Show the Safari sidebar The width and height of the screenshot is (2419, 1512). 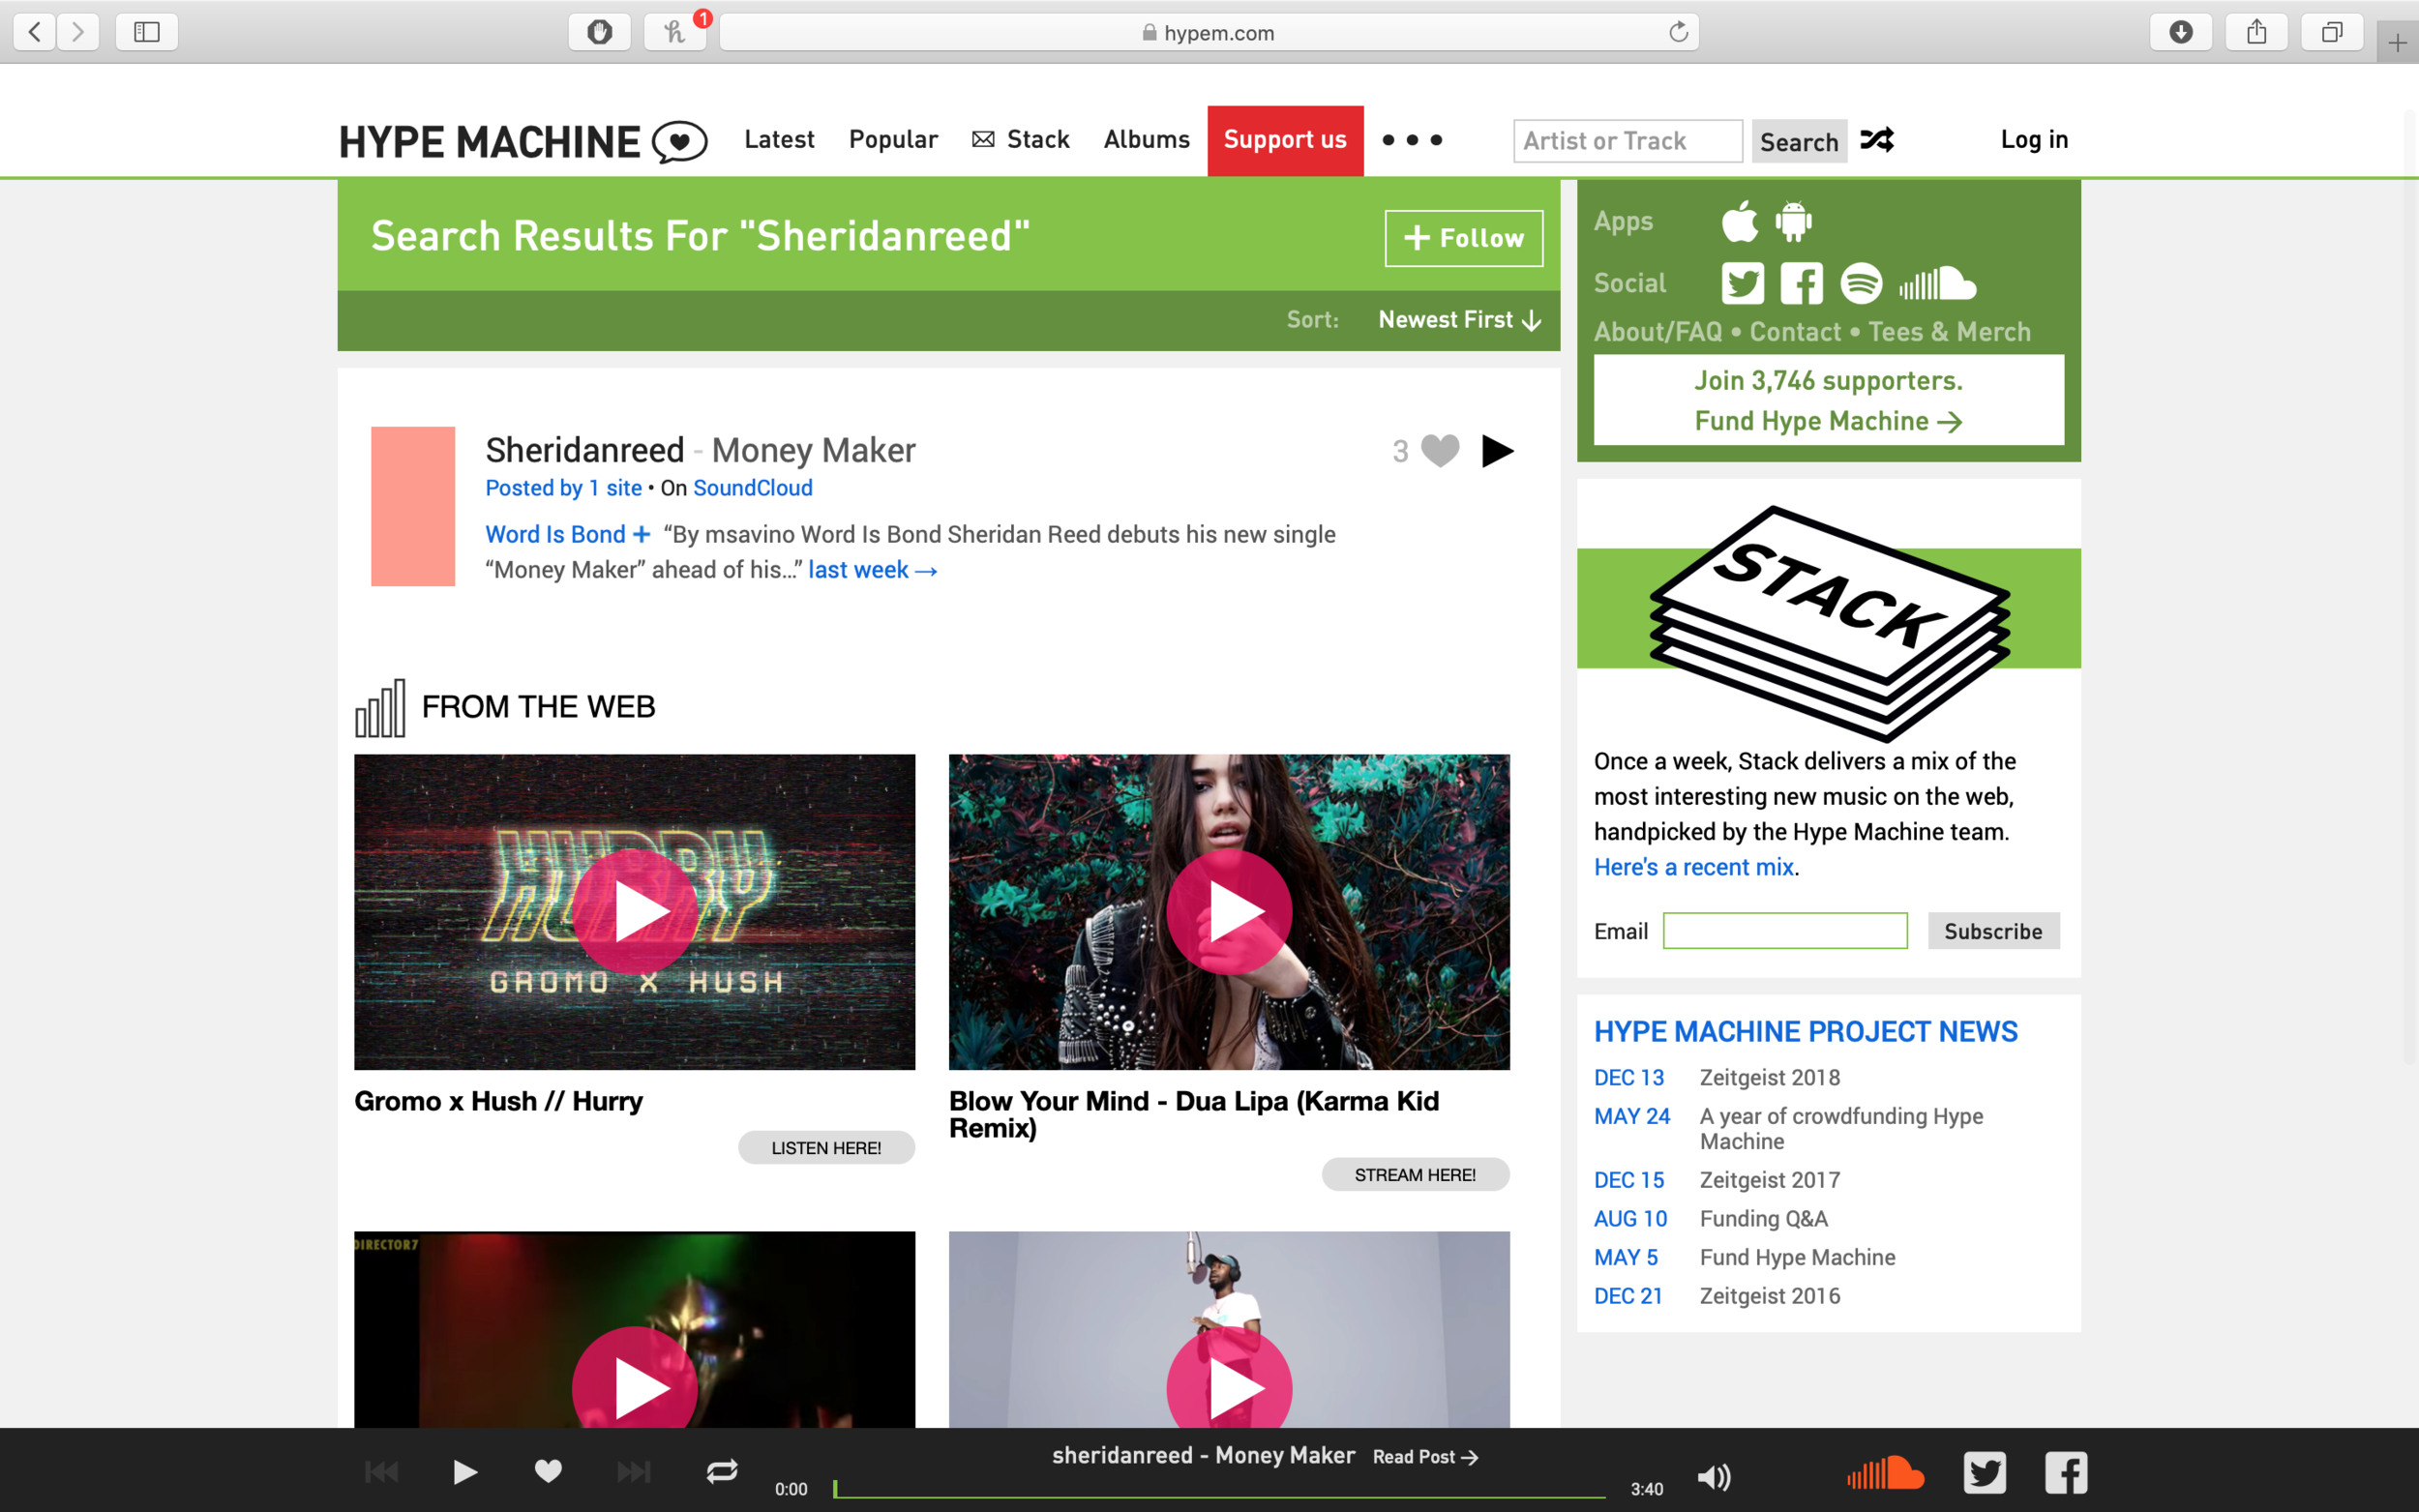click(147, 32)
